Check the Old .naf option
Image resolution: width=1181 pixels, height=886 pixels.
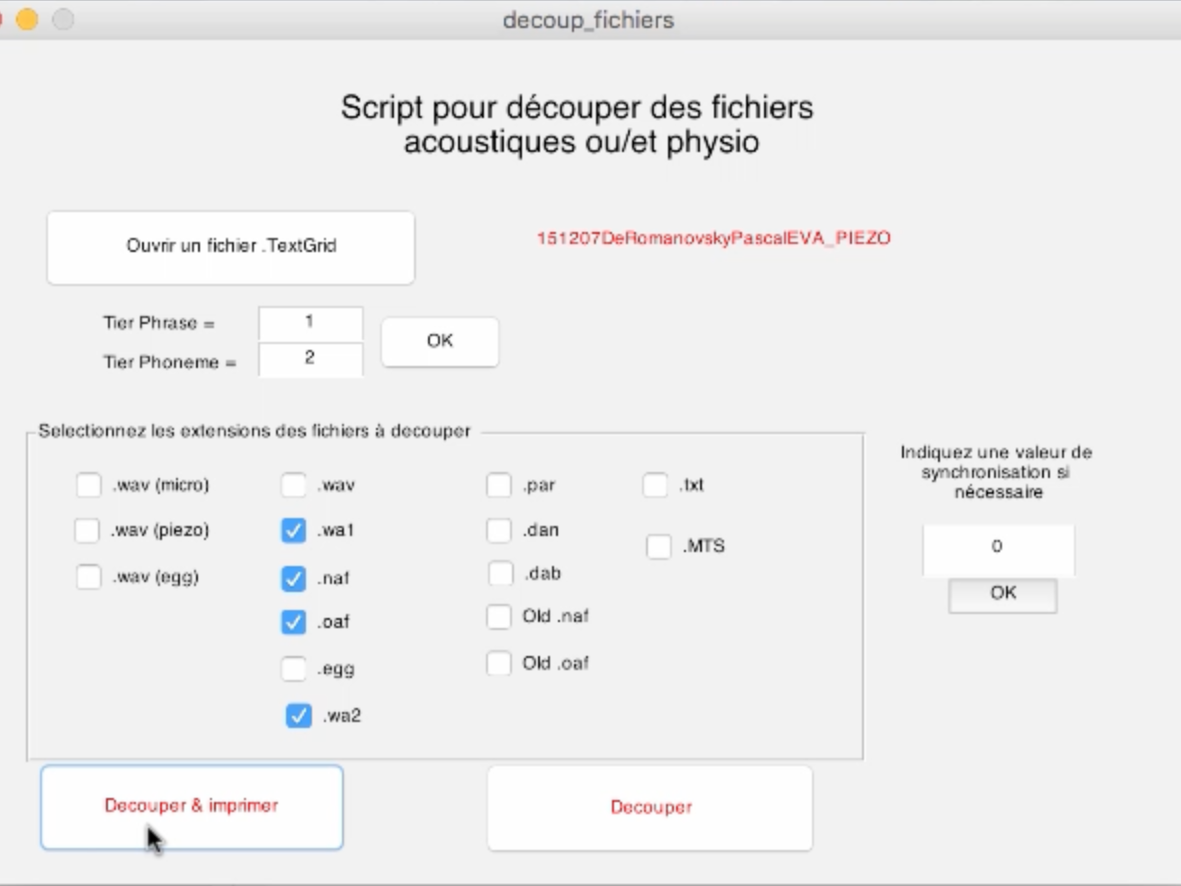coord(499,617)
